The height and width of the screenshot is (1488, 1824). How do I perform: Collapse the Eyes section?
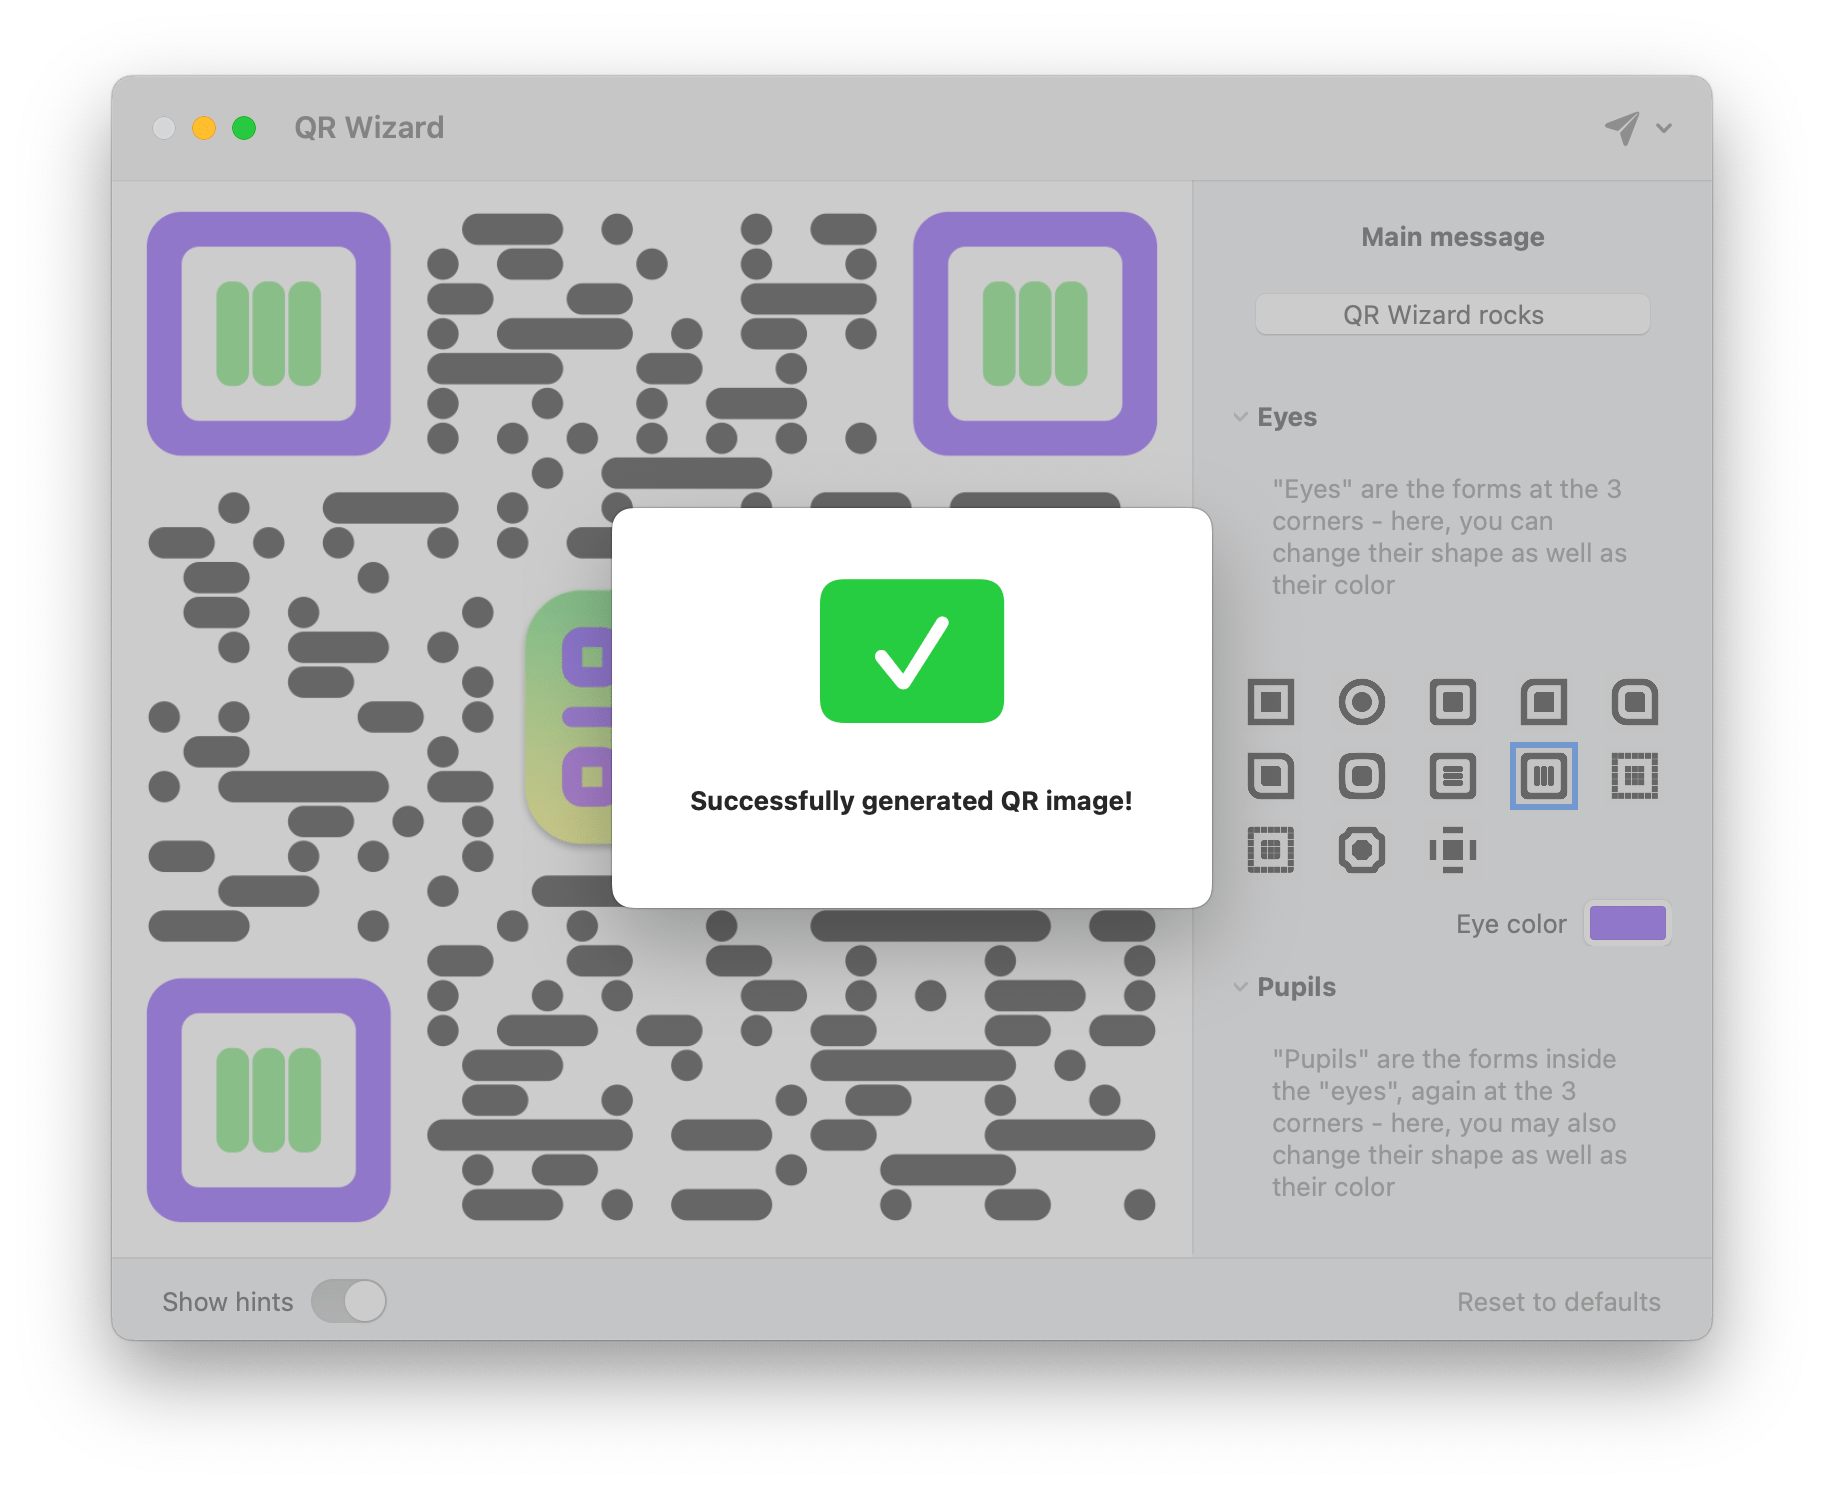pos(1240,417)
